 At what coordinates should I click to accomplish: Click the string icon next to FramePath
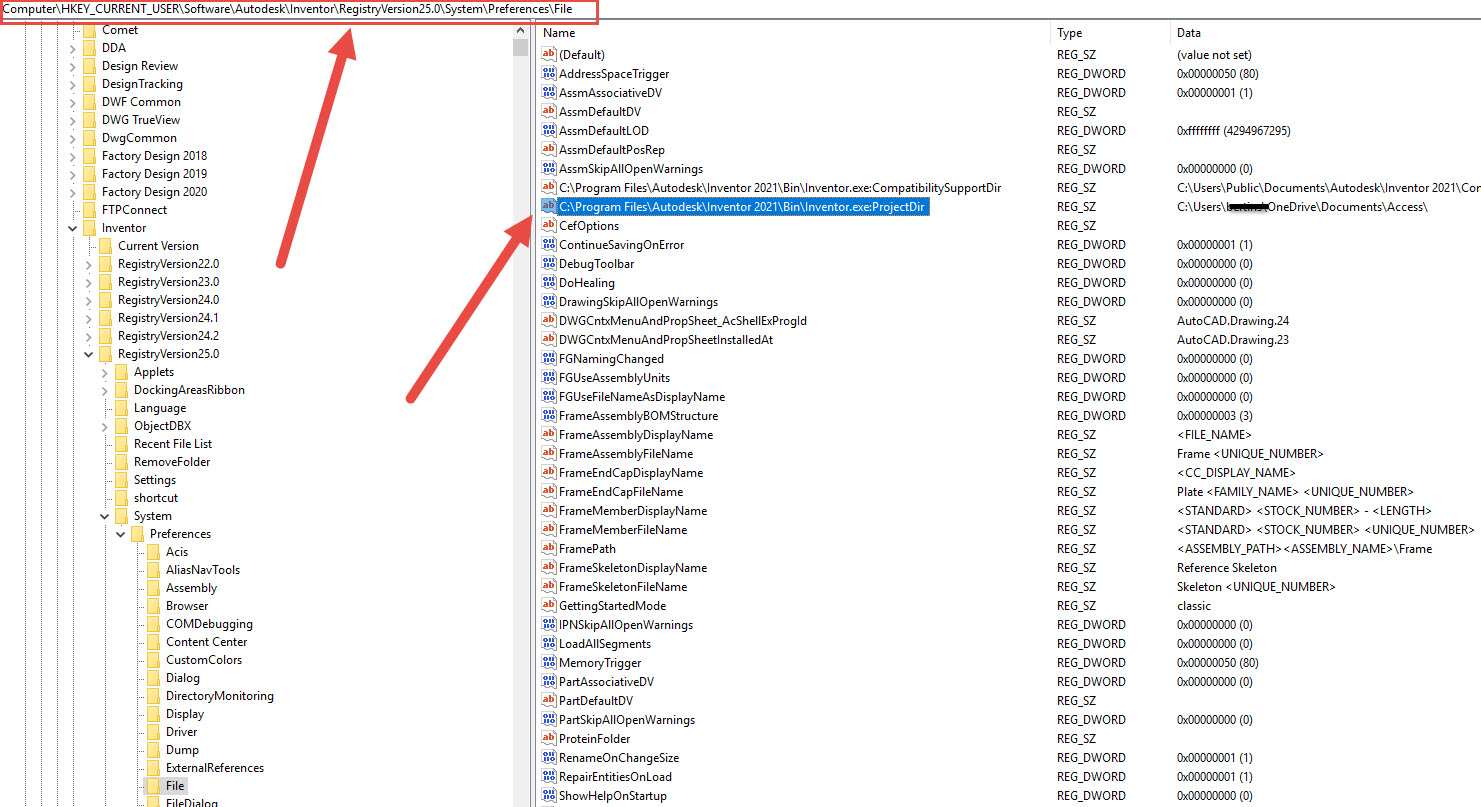click(548, 548)
